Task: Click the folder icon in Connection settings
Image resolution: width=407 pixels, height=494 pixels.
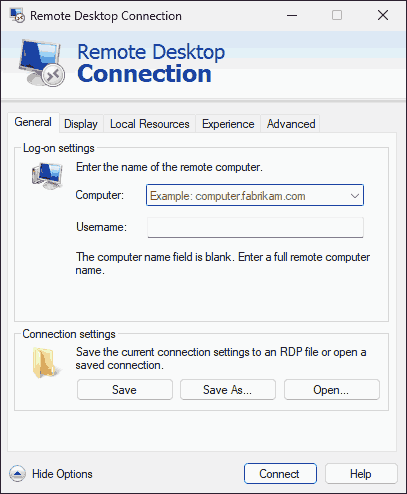Action: [x=47, y=363]
